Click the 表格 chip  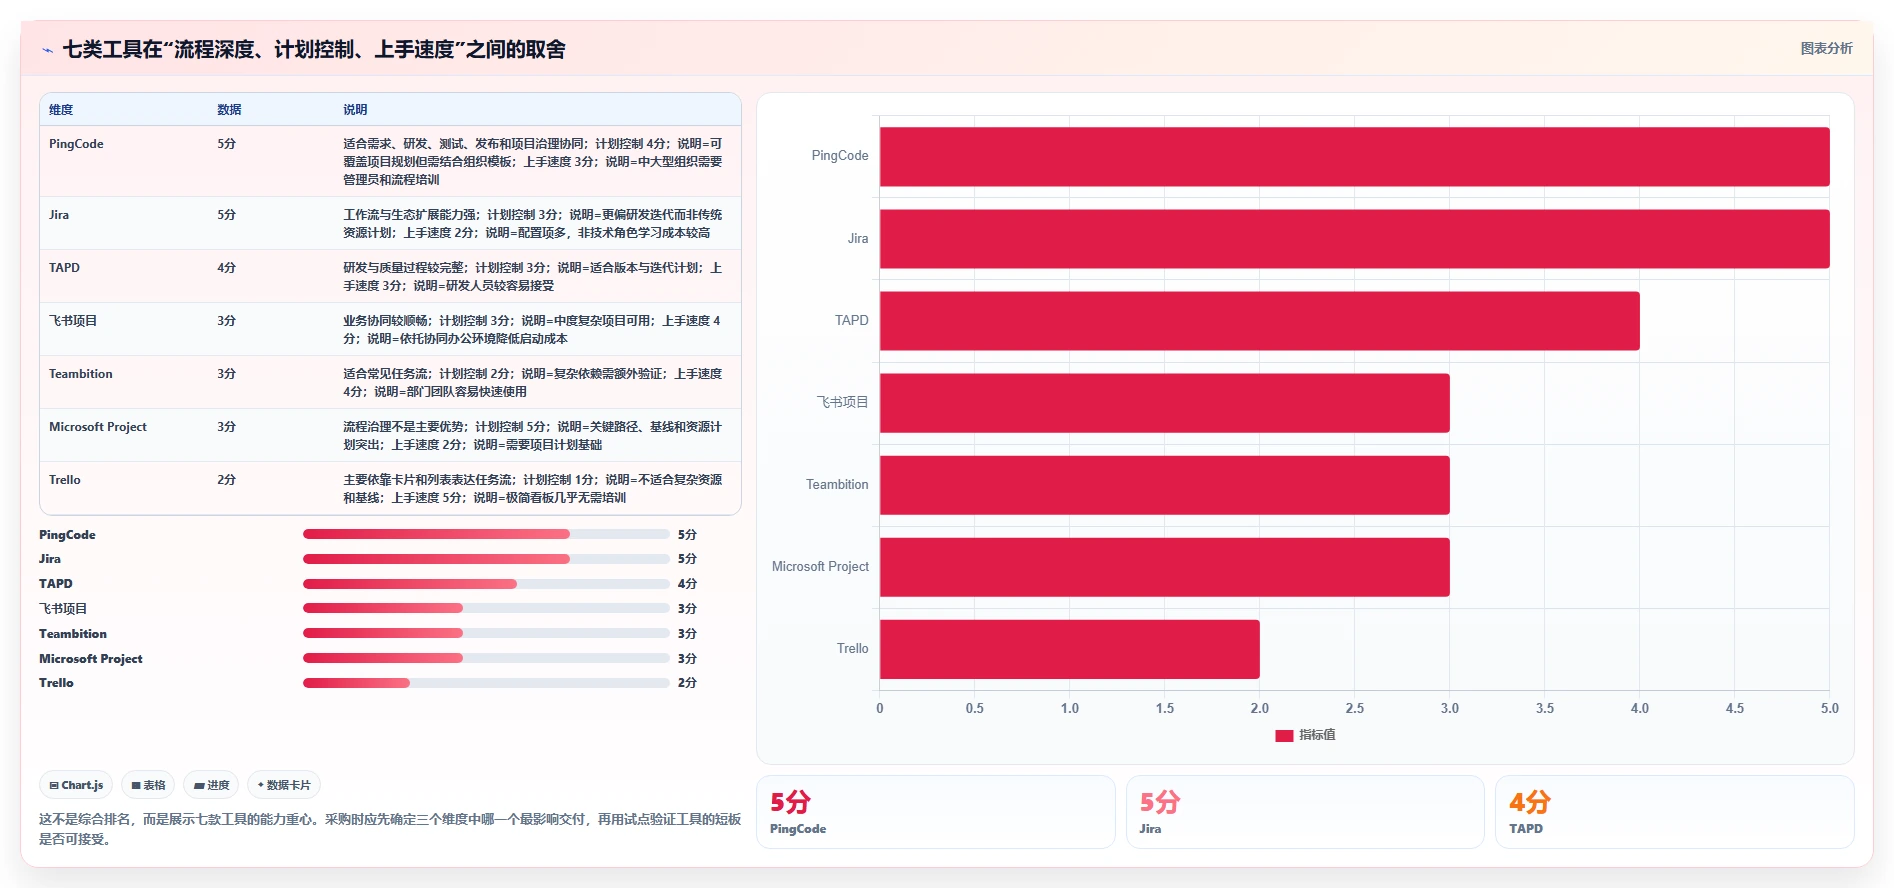(148, 785)
